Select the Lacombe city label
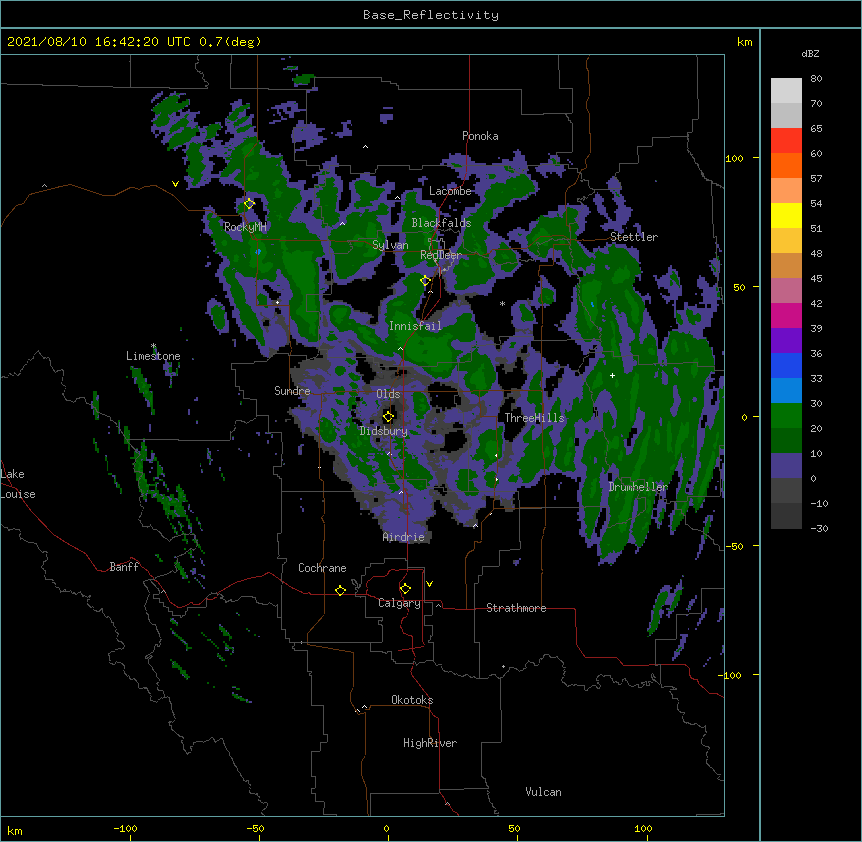The width and height of the screenshot is (862, 842). click(450, 191)
